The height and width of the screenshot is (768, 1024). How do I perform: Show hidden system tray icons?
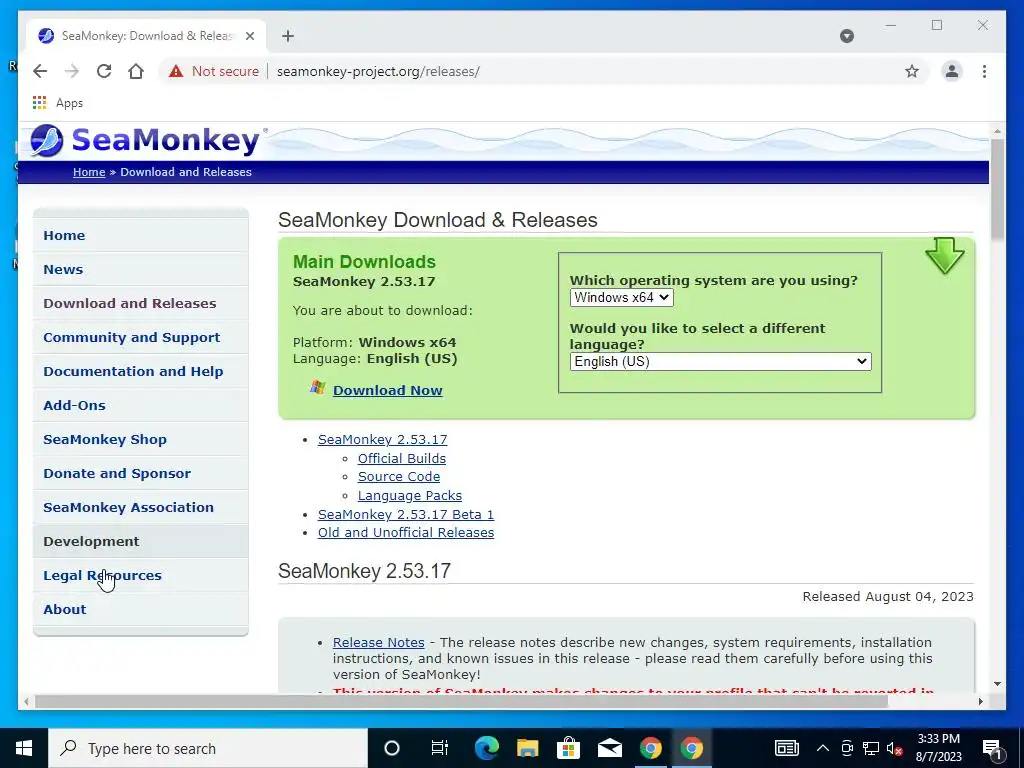click(x=823, y=748)
